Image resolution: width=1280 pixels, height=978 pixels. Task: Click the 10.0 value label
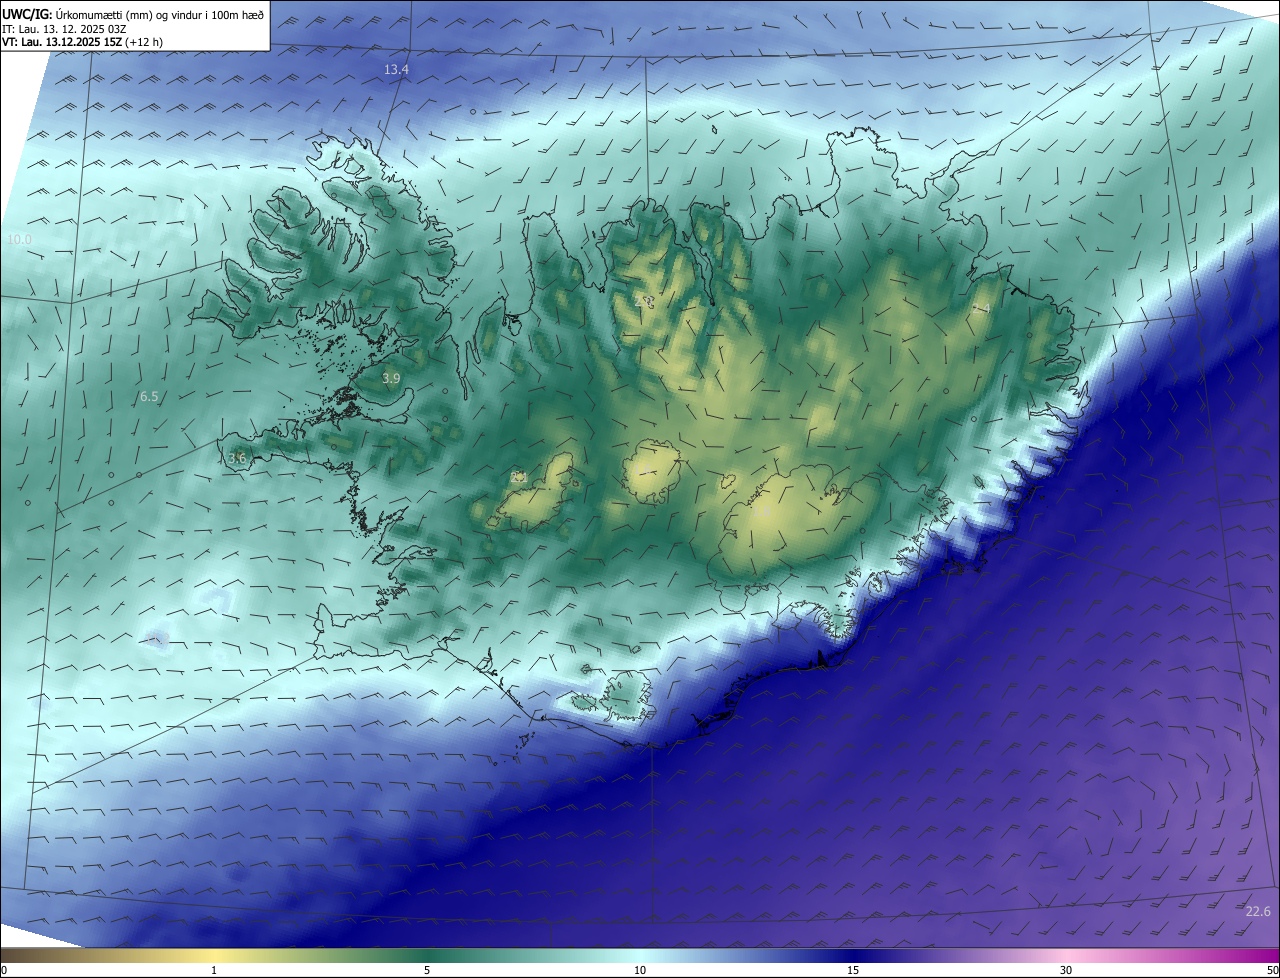[x=19, y=240]
